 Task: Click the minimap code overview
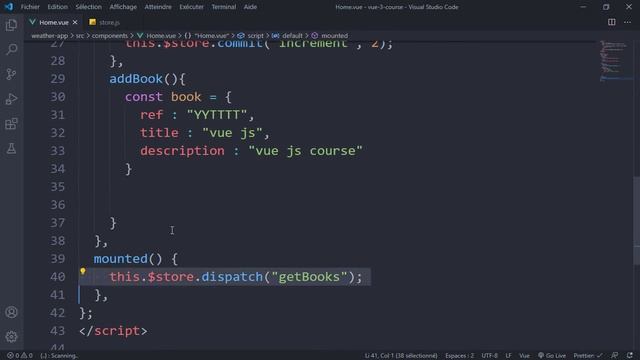(x=615, y=61)
